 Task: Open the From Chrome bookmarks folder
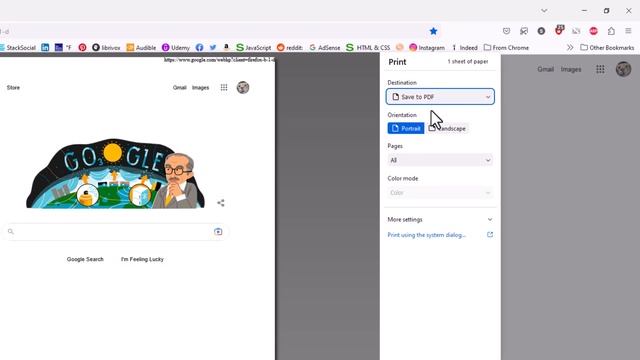[x=506, y=47]
